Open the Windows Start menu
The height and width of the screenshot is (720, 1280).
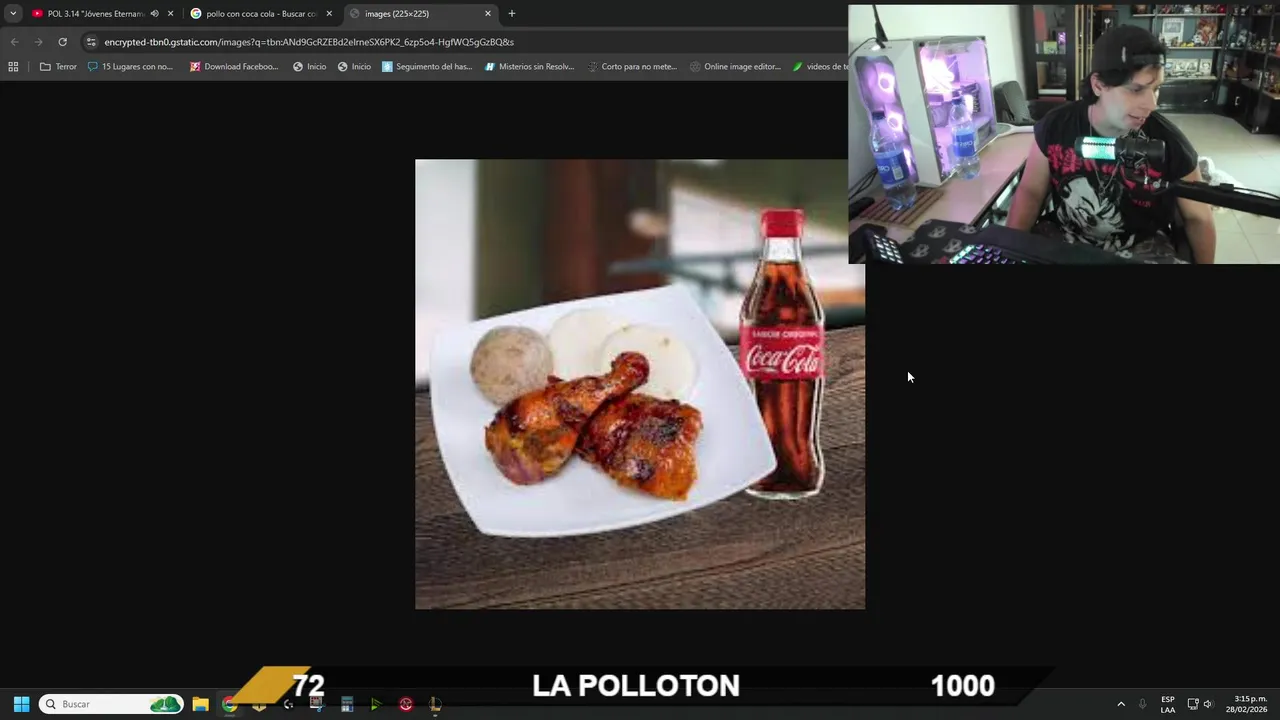coord(21,704)
